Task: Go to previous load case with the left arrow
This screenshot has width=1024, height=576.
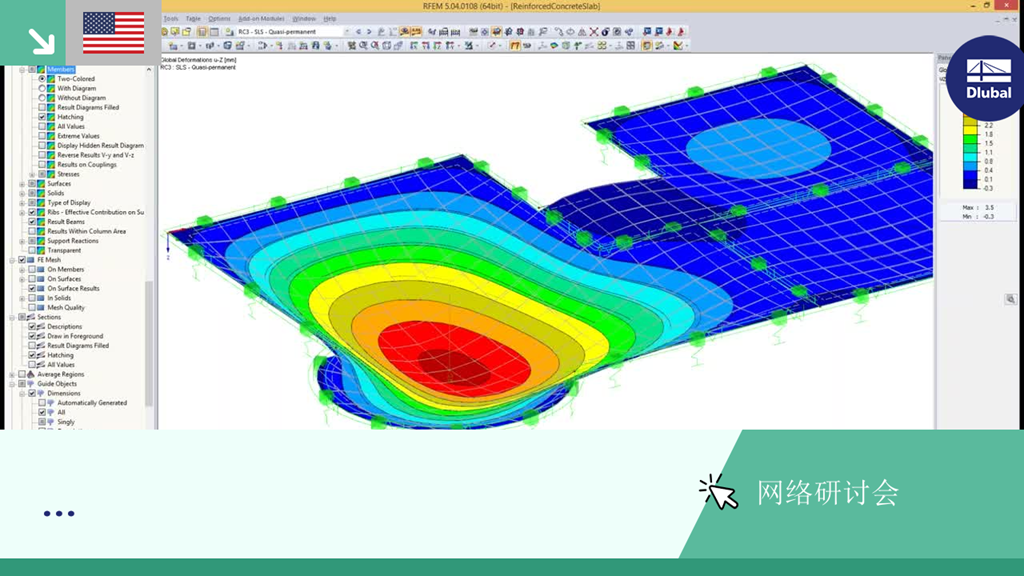Action: pyautogui.click(x=359, y=31)
